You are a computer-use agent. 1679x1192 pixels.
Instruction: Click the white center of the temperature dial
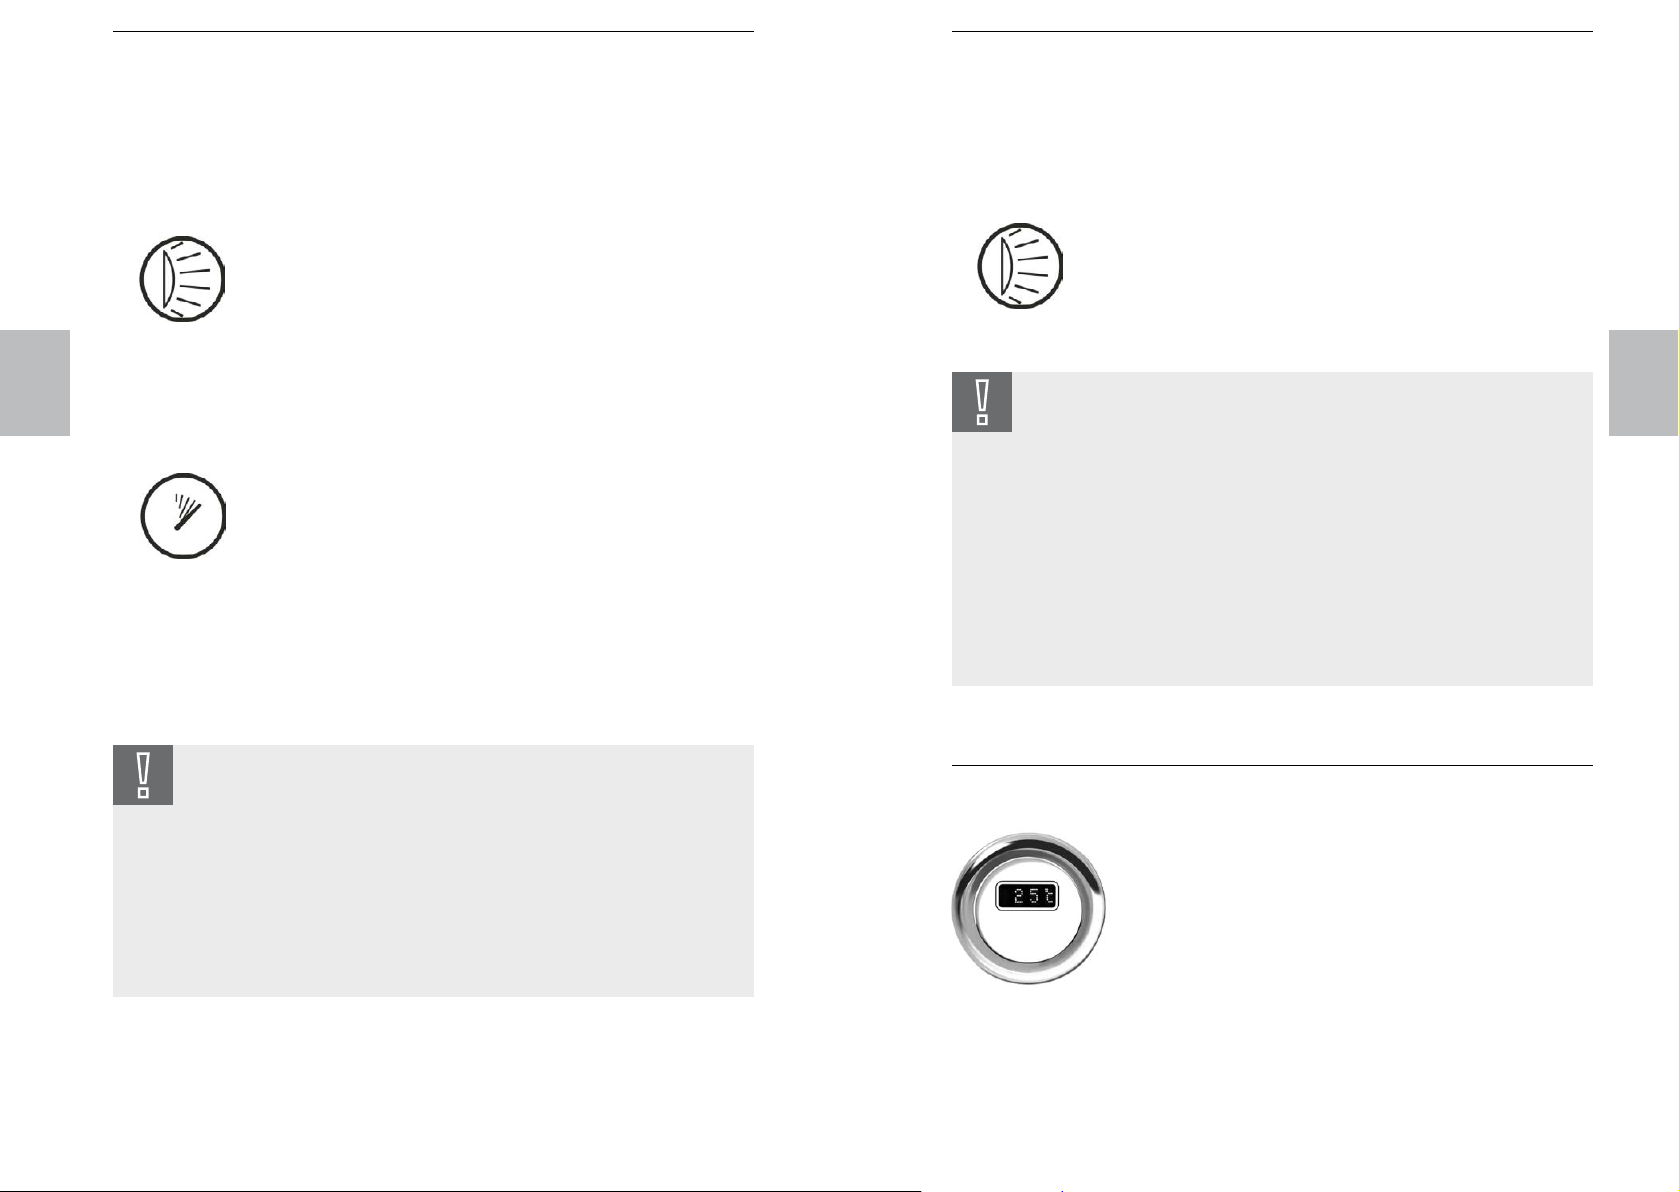click(x=1029, y=940)
